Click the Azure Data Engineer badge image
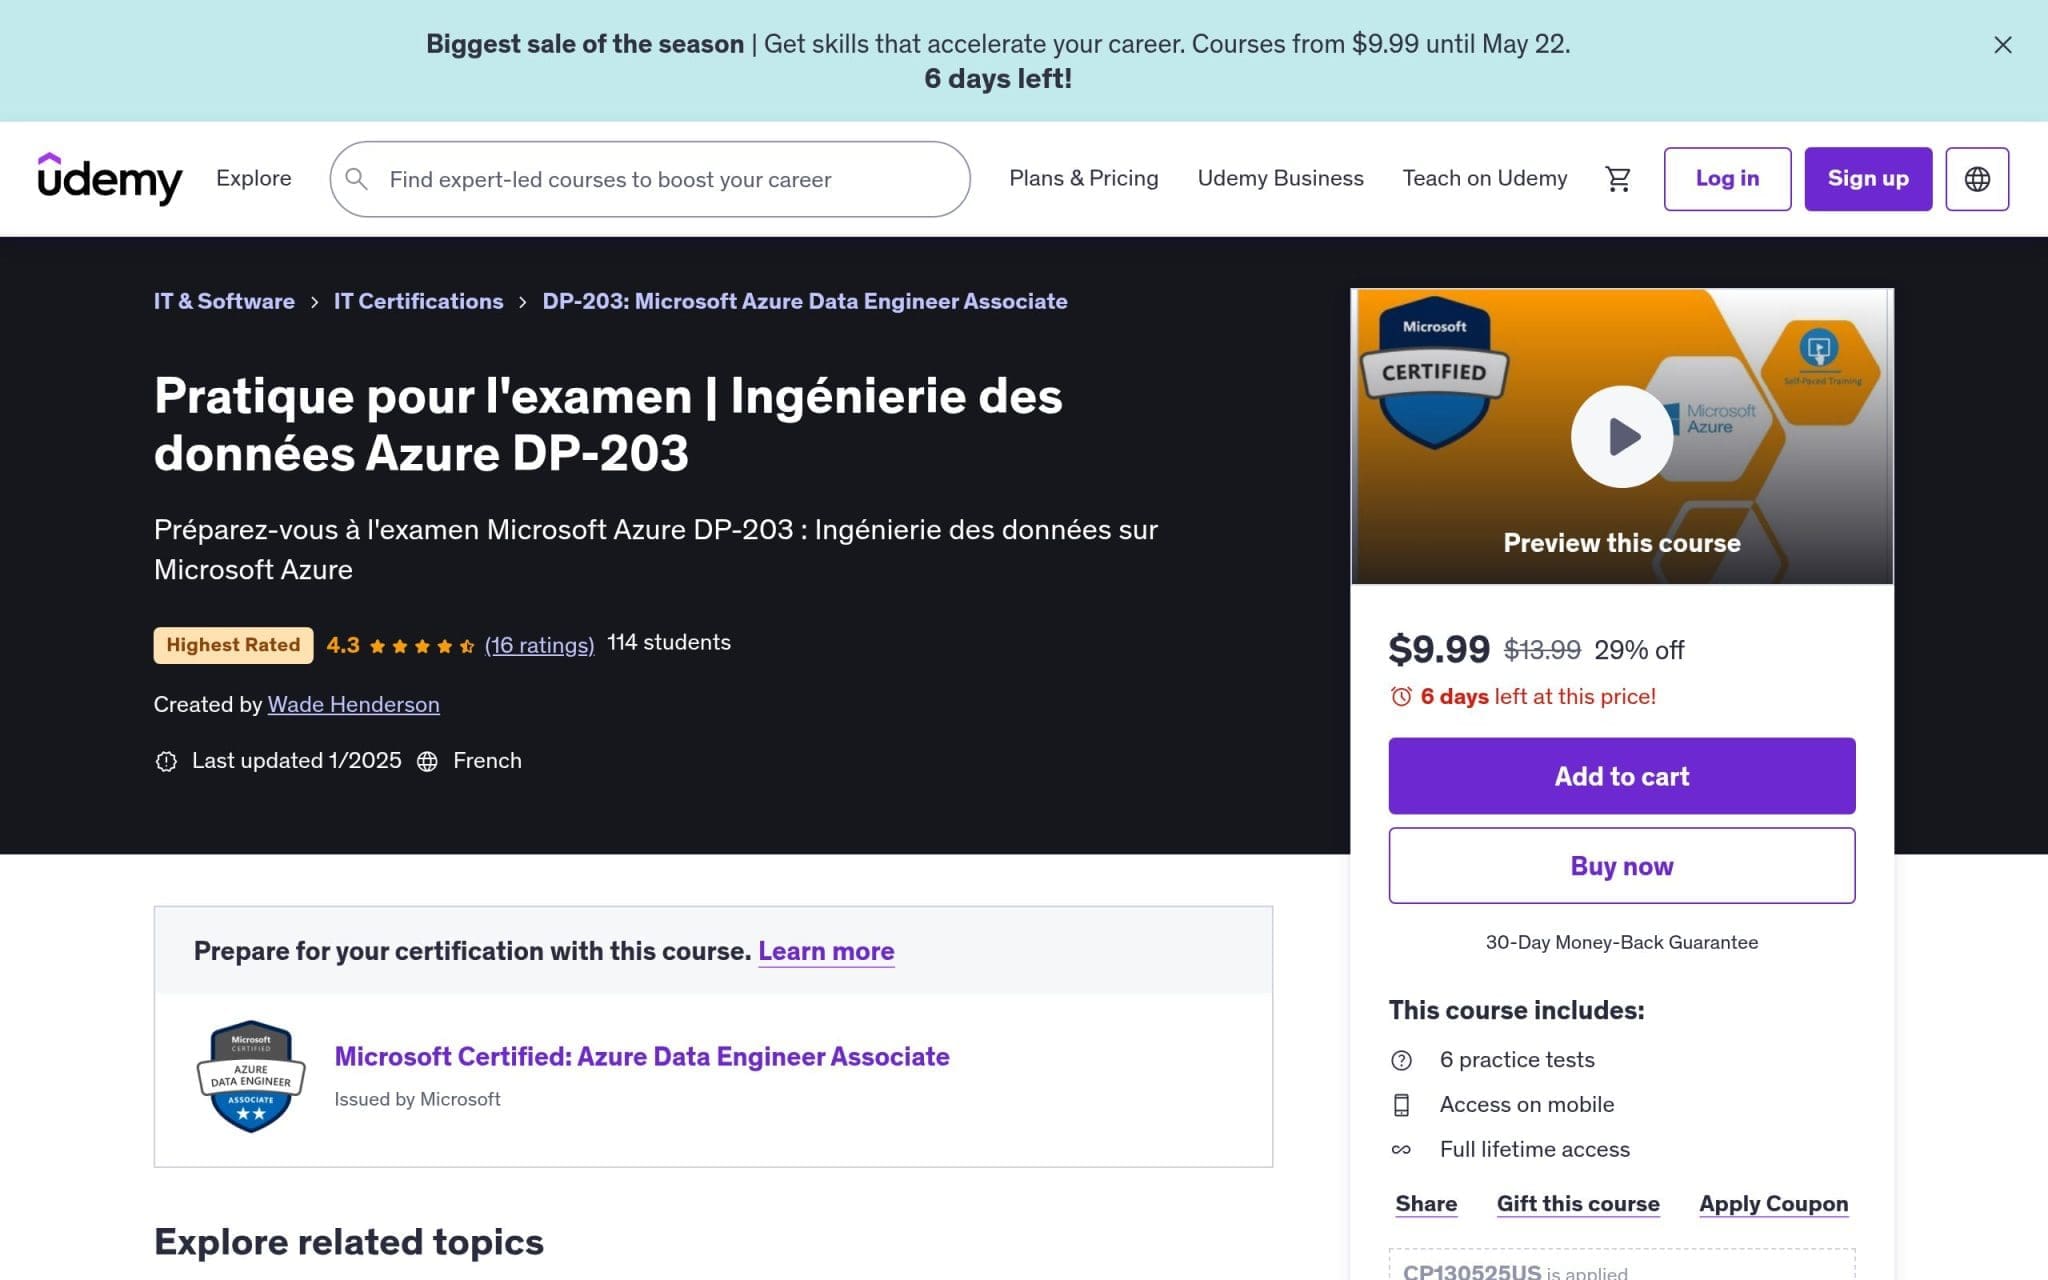 pyautogui.click(x=251, y=1077)
